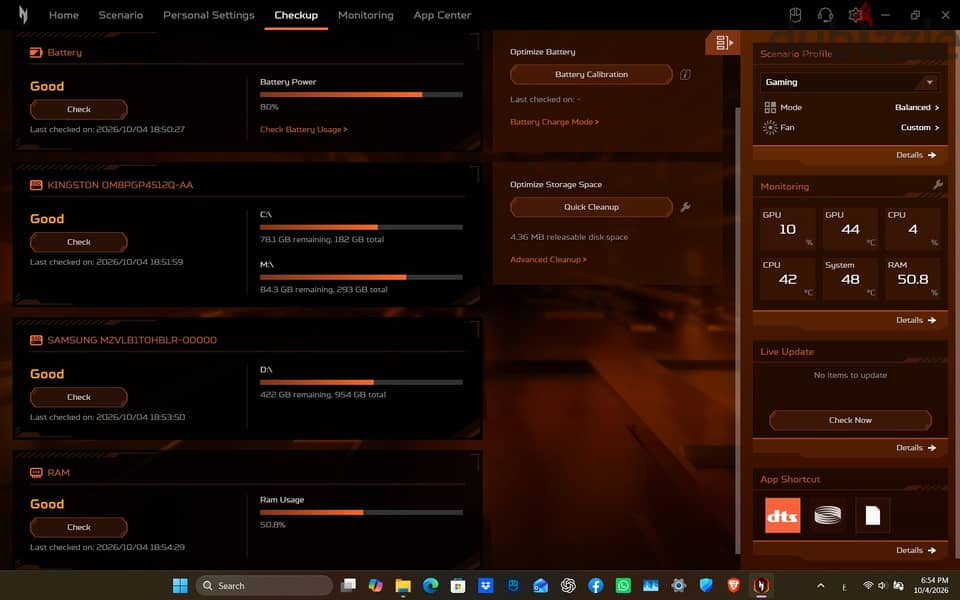Open Dropbox from taskbar
Viewport: 960px width, 600px height.
[486, 586]
